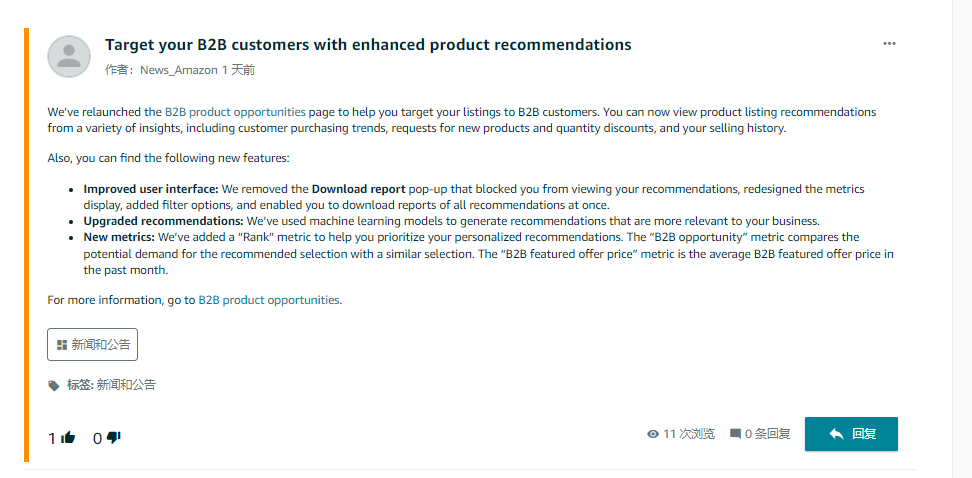Click the dislike count number 0

click(x=97, y=438)
